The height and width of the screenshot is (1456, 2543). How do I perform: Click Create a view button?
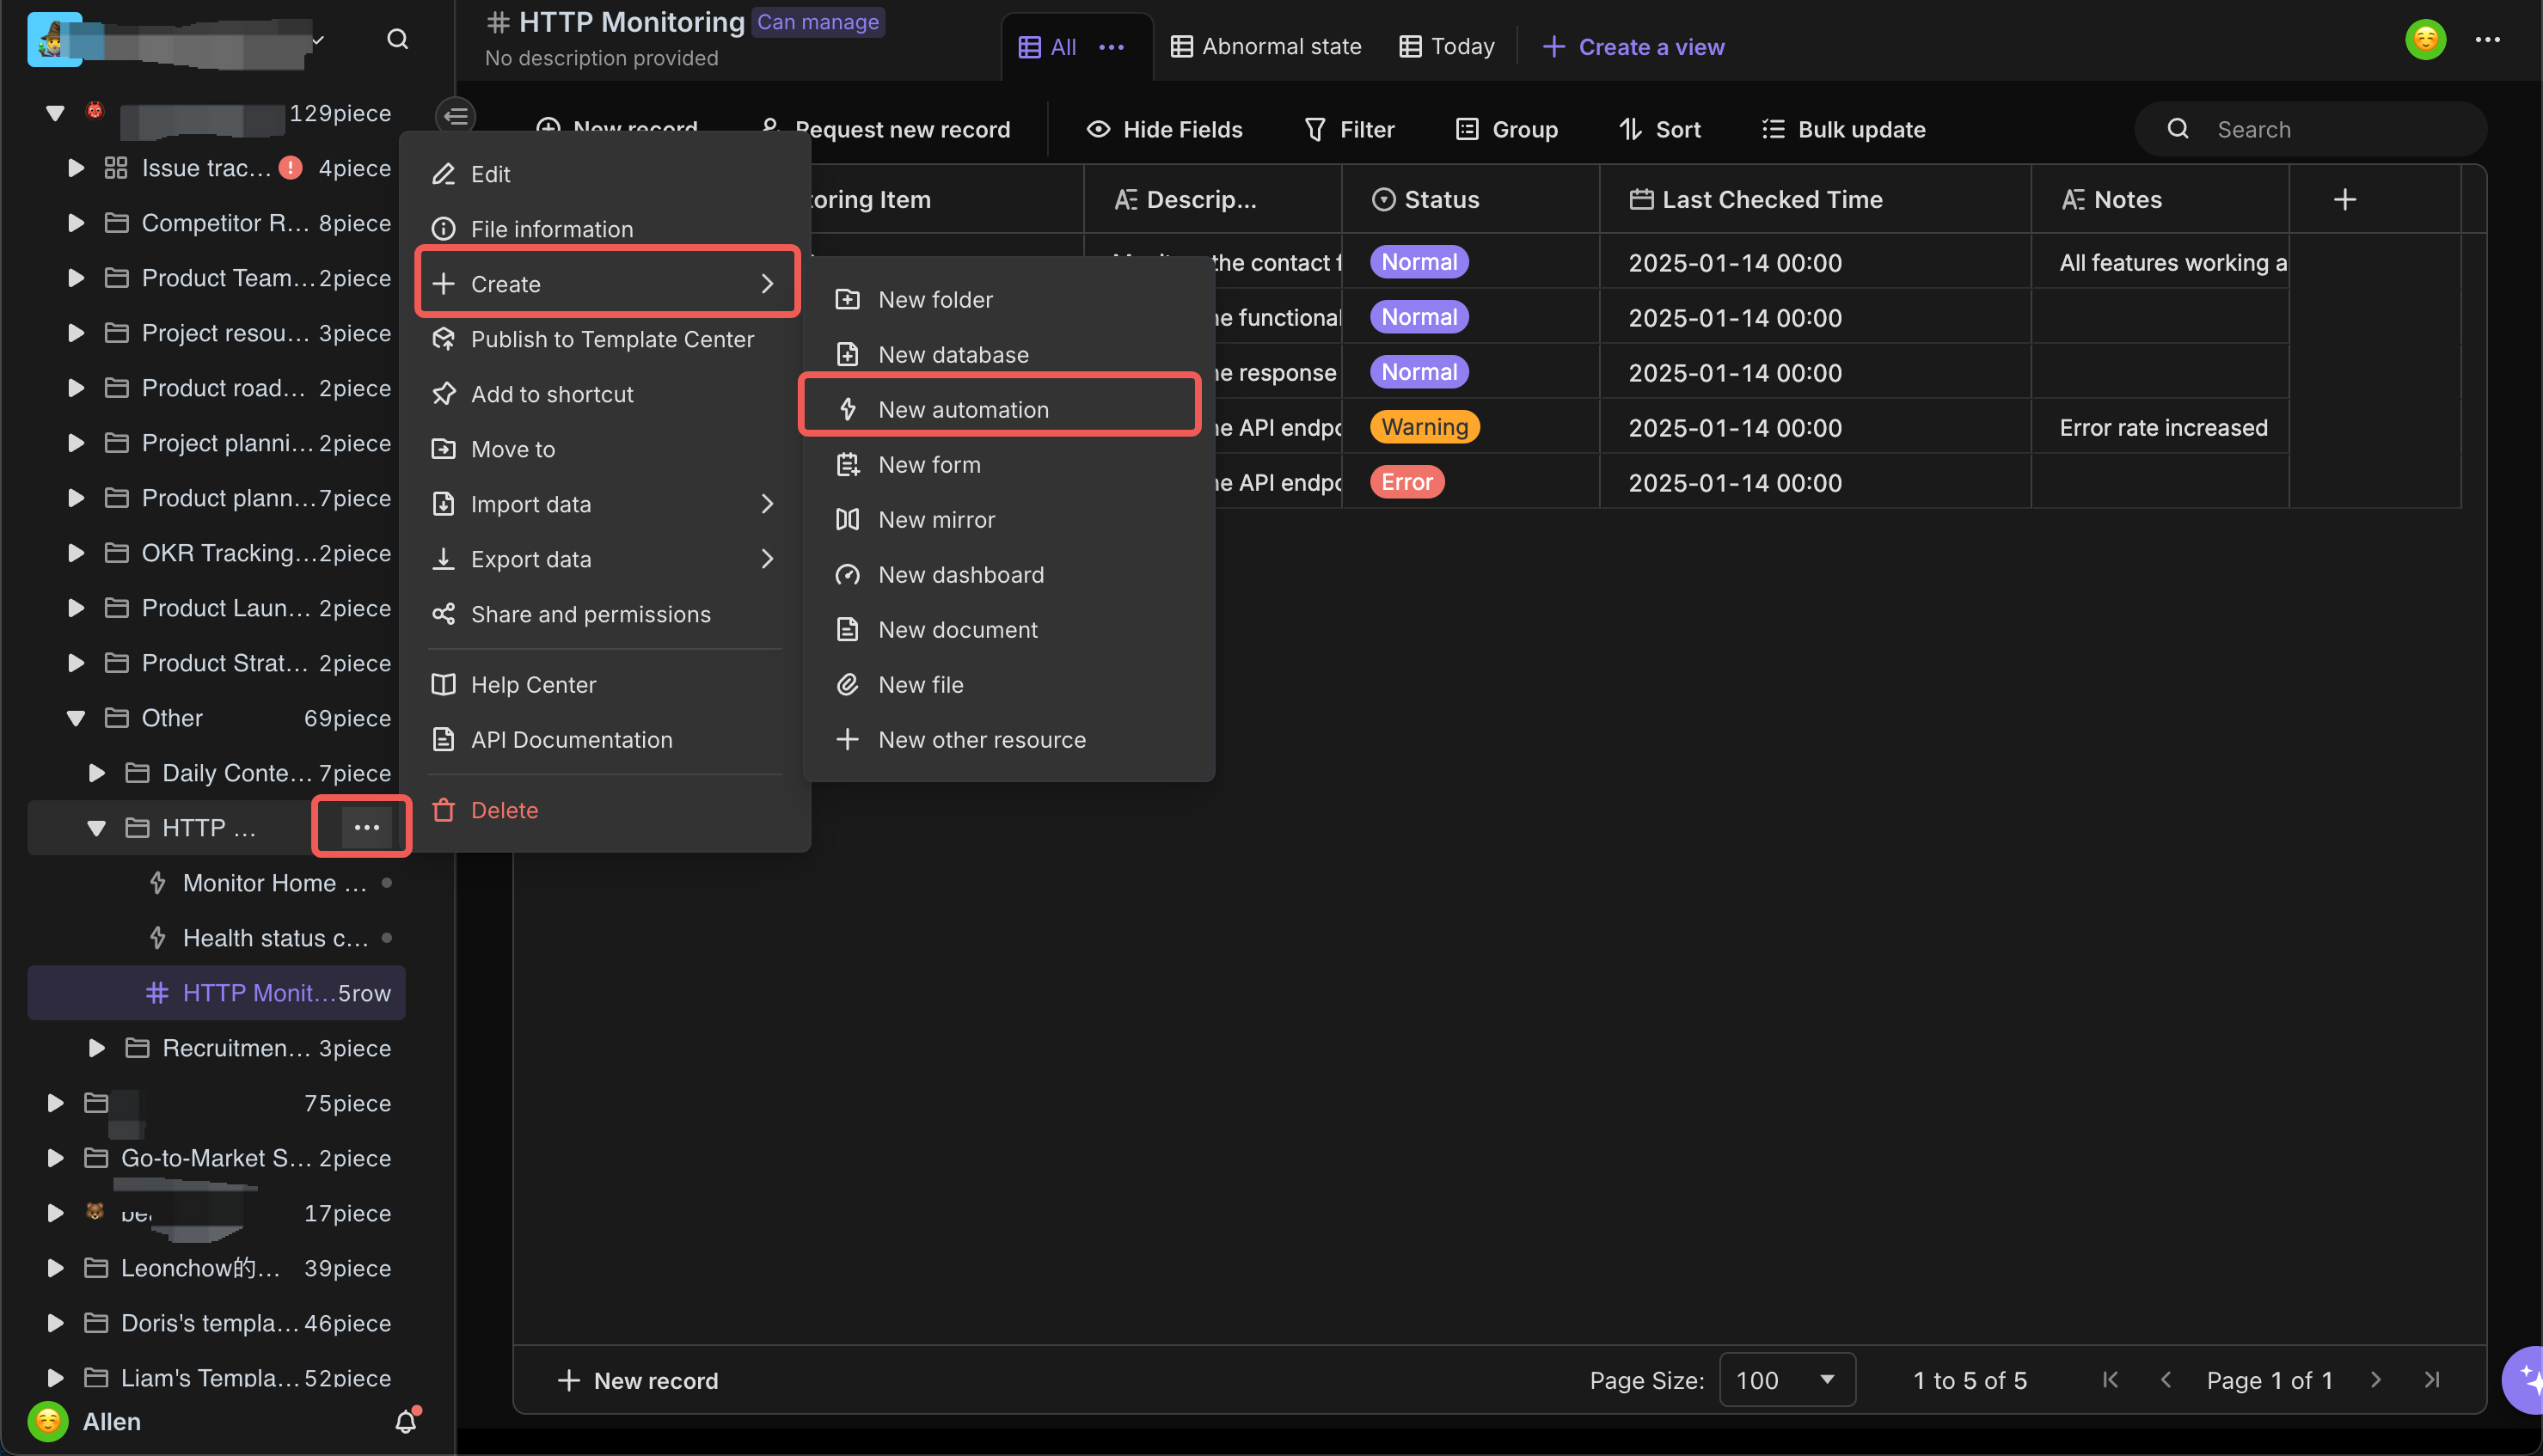(1633, 46)
